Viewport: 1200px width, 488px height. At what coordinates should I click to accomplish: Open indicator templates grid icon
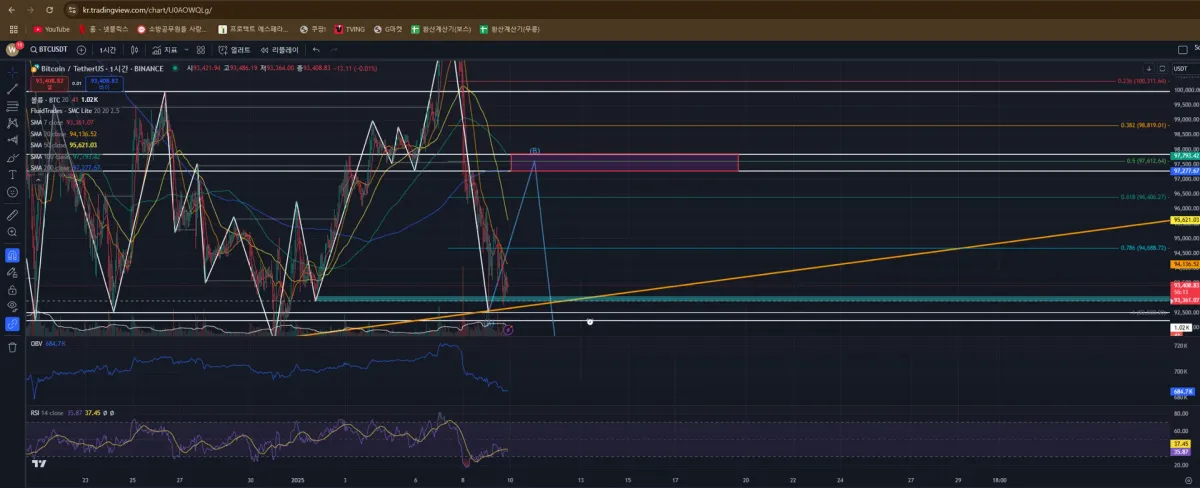pyautogui.click(x=202, y=49)
